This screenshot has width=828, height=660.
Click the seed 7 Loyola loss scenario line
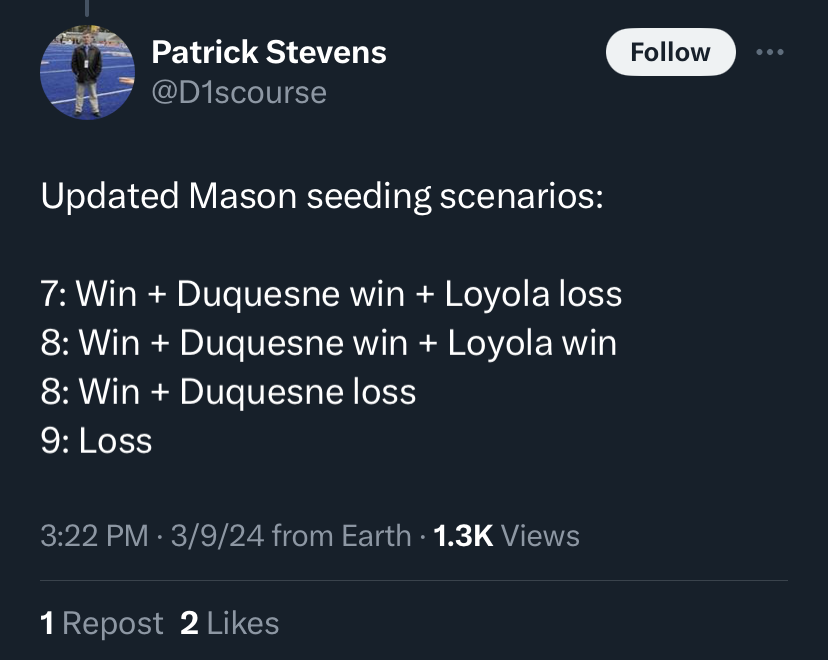[331, 294]
